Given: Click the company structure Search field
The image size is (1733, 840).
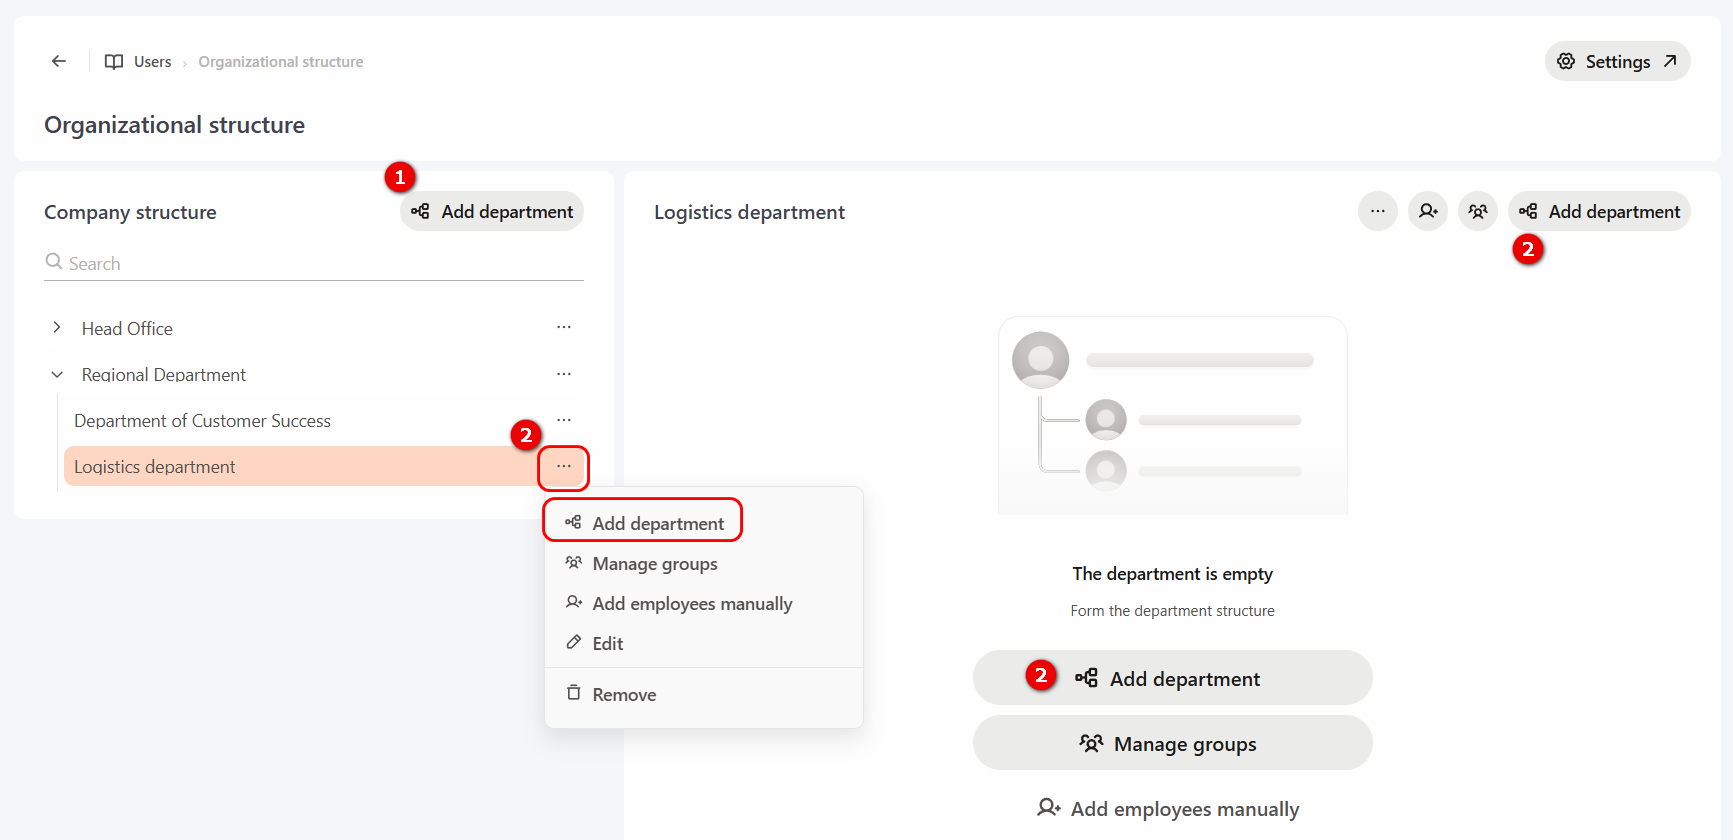Looking at the screenshot, I should [314, 263].
